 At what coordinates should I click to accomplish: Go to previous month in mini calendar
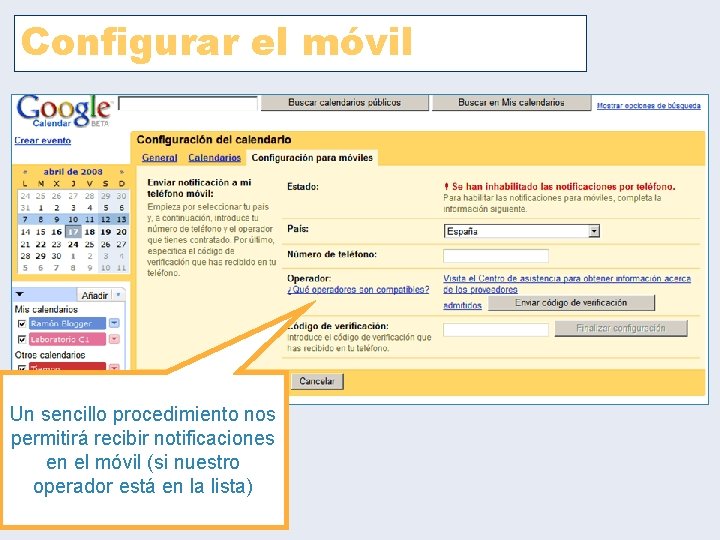(25, 172)
